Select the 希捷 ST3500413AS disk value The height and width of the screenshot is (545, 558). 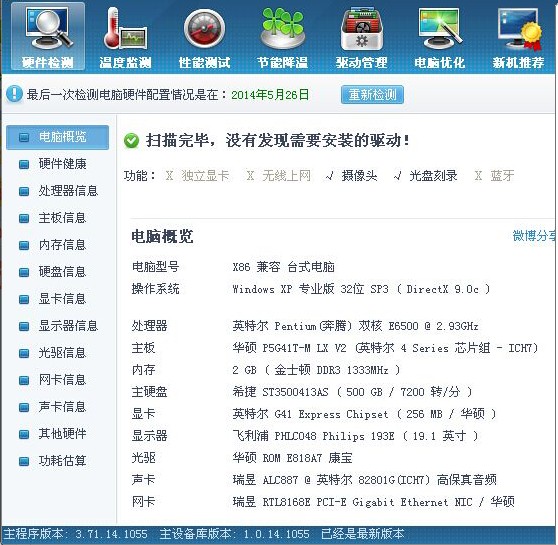click(352, 392)
